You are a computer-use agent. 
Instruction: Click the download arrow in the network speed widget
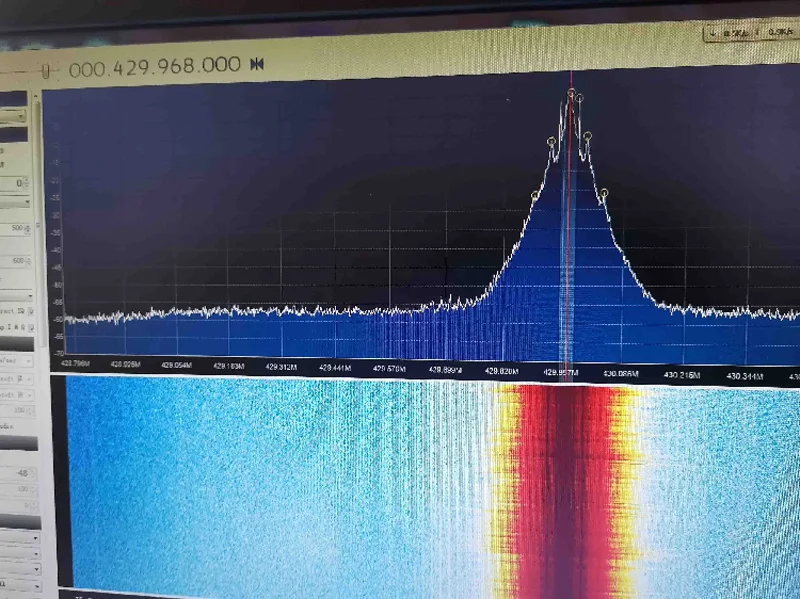click(x=713, y=32)
